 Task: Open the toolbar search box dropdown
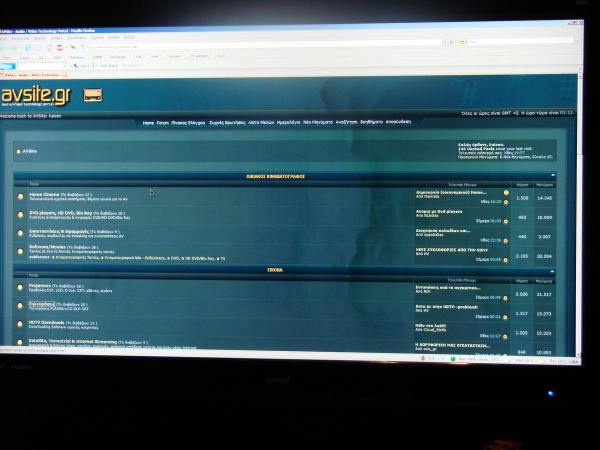[64, 66]
